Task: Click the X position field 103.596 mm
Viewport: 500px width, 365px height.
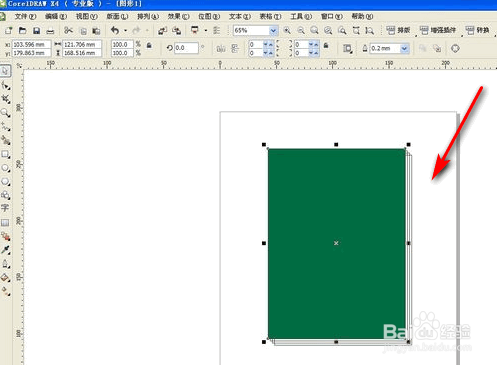Action: 31,44
